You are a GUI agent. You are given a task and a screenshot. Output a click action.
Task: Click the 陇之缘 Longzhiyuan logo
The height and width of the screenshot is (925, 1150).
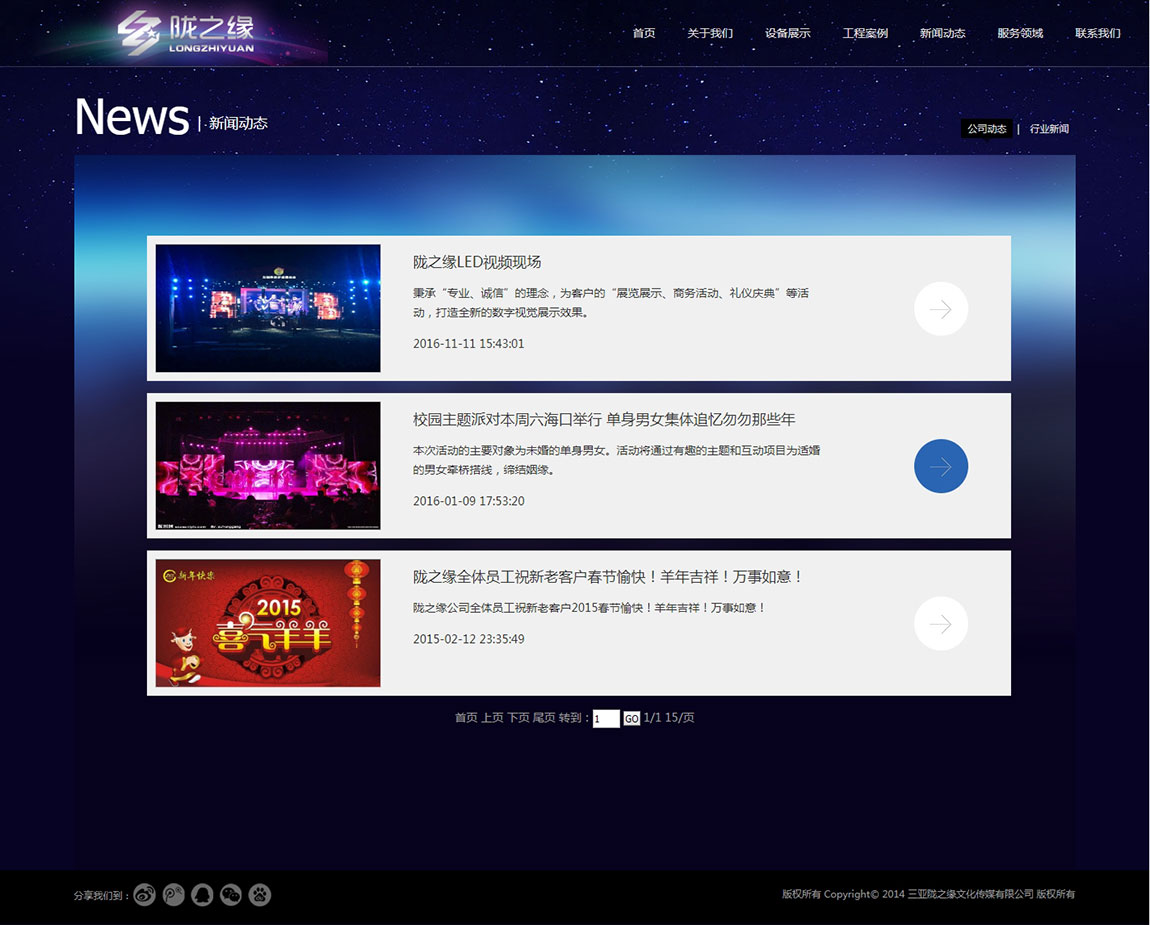click(x=186, y=33)
